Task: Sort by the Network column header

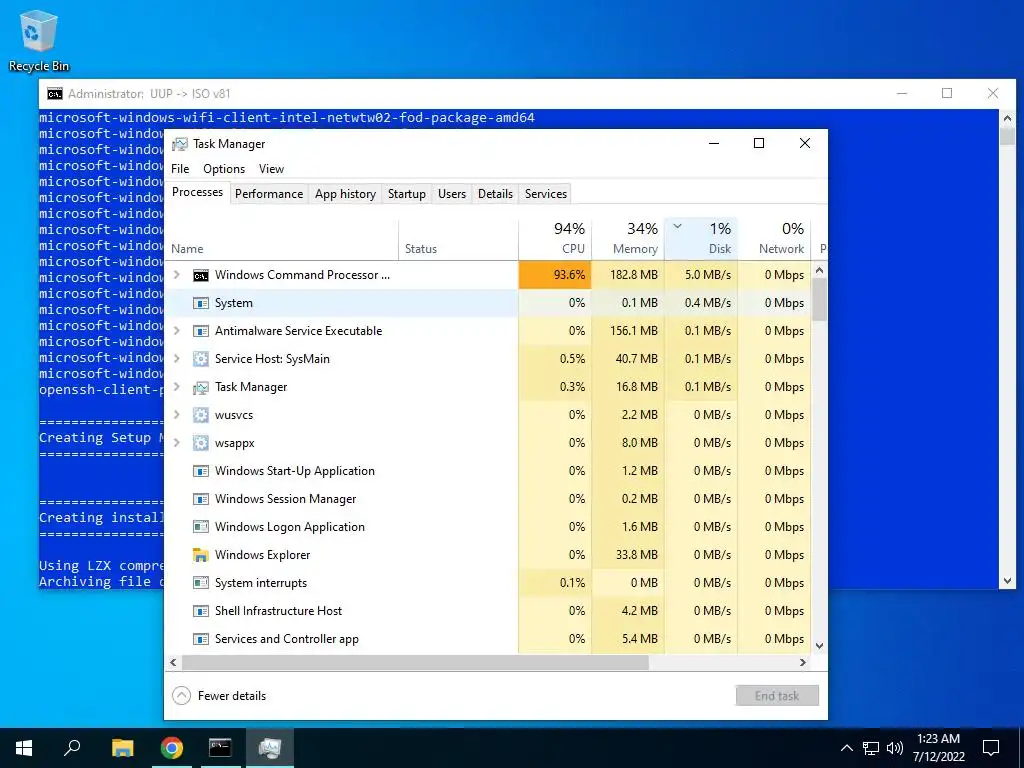Action: click(775, 238)
